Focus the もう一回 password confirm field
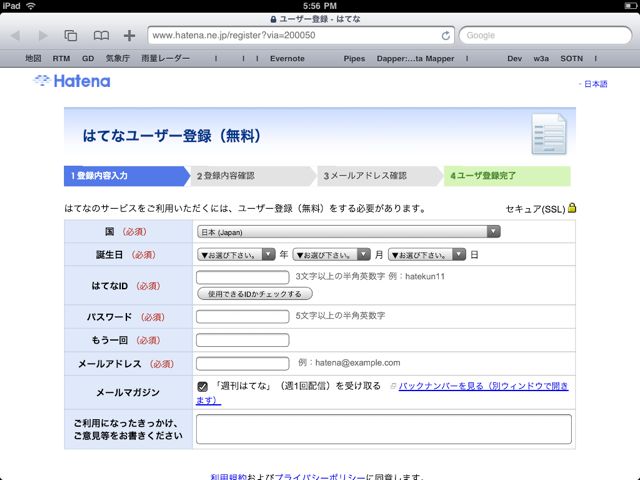 point(242,340)
